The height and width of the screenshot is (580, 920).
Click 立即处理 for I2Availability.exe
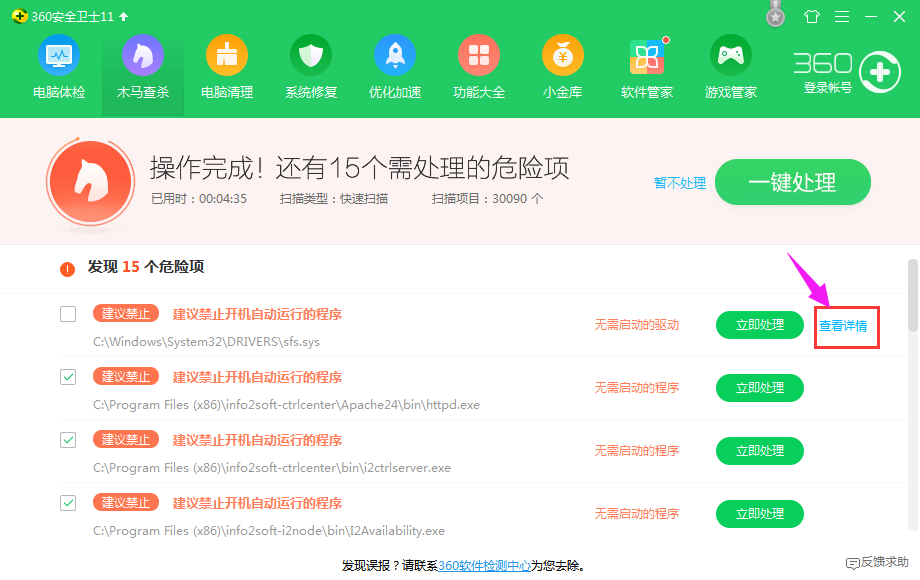[760, 514]
